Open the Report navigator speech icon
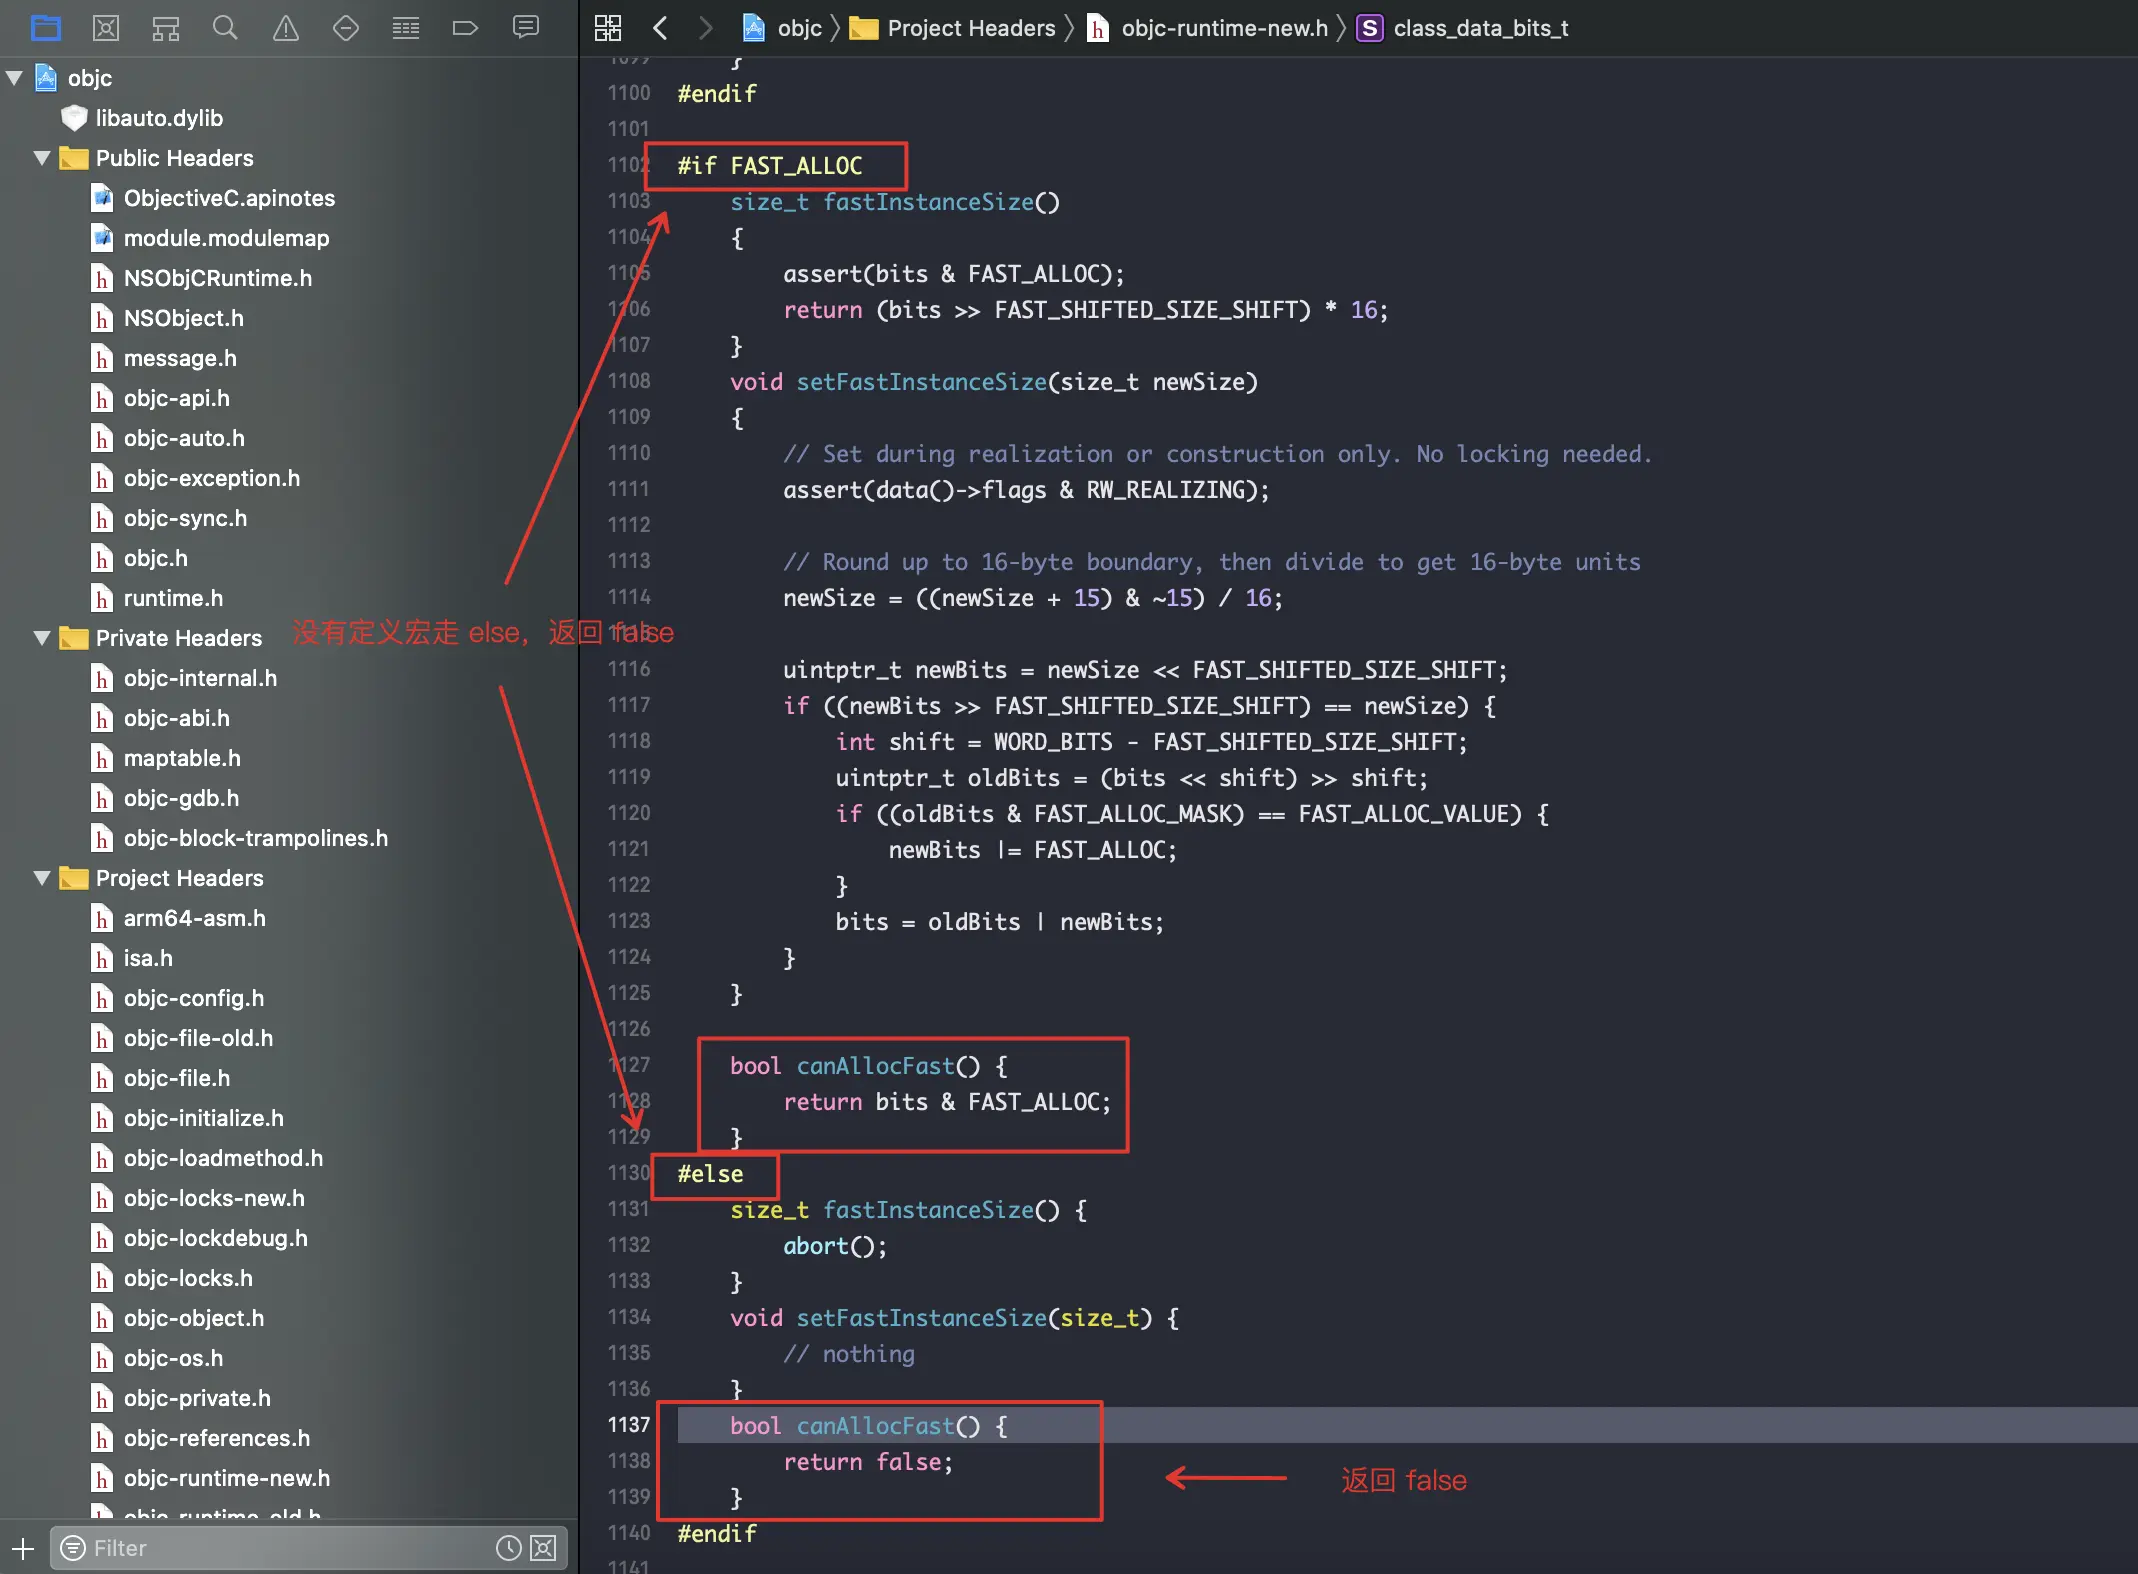2138x1574 pixels. (x=525, y=28)
